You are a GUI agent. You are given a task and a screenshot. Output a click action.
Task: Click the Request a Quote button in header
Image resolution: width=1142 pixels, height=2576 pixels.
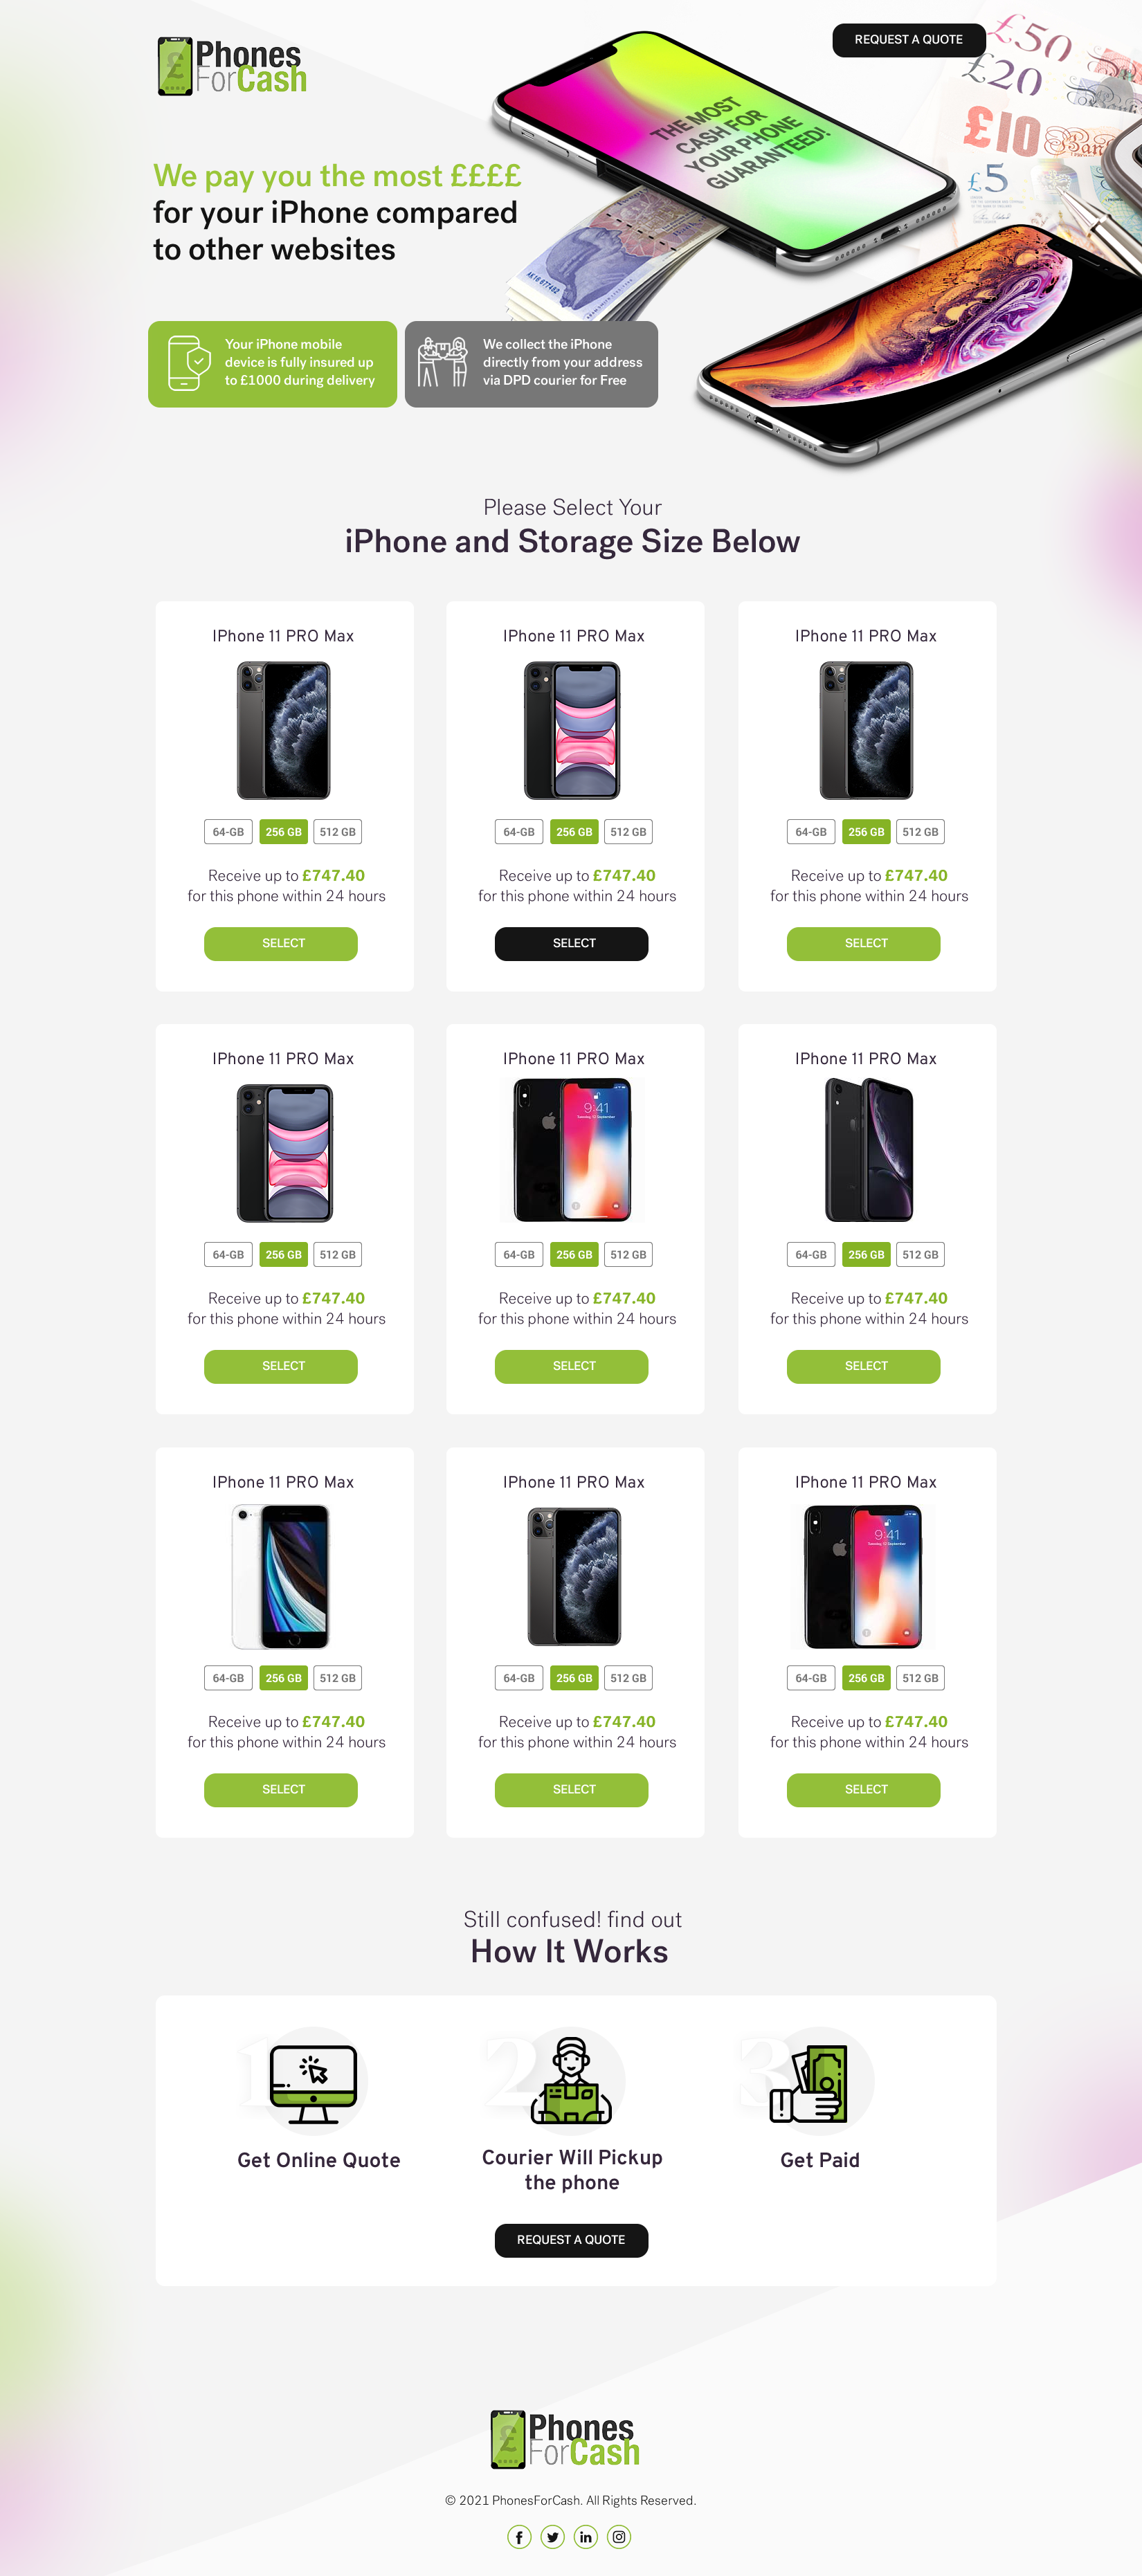point(908,40)
